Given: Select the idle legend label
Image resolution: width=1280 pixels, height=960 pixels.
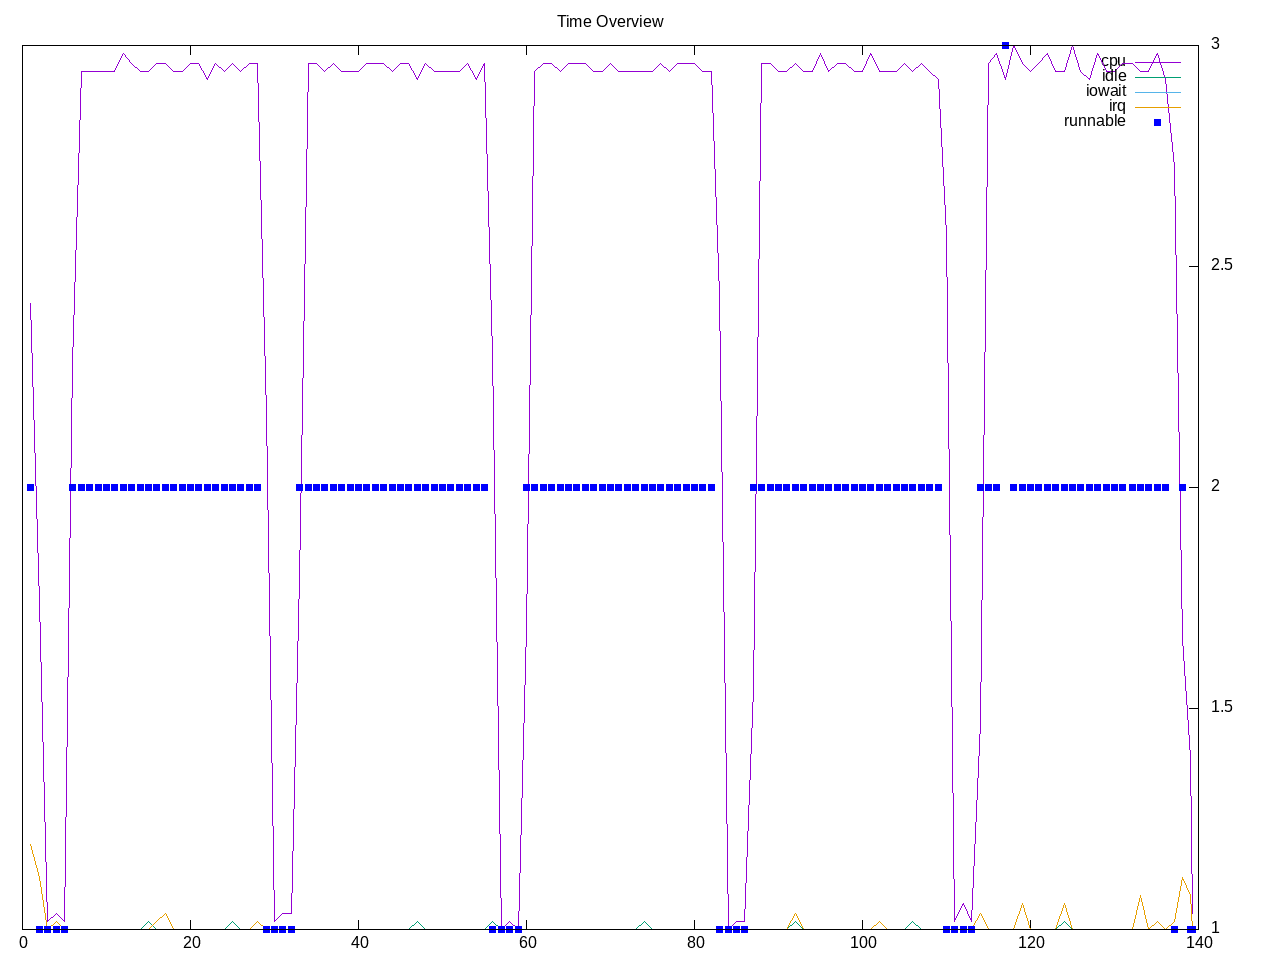Looking at the screenshot, I should tap(1114, 76).
